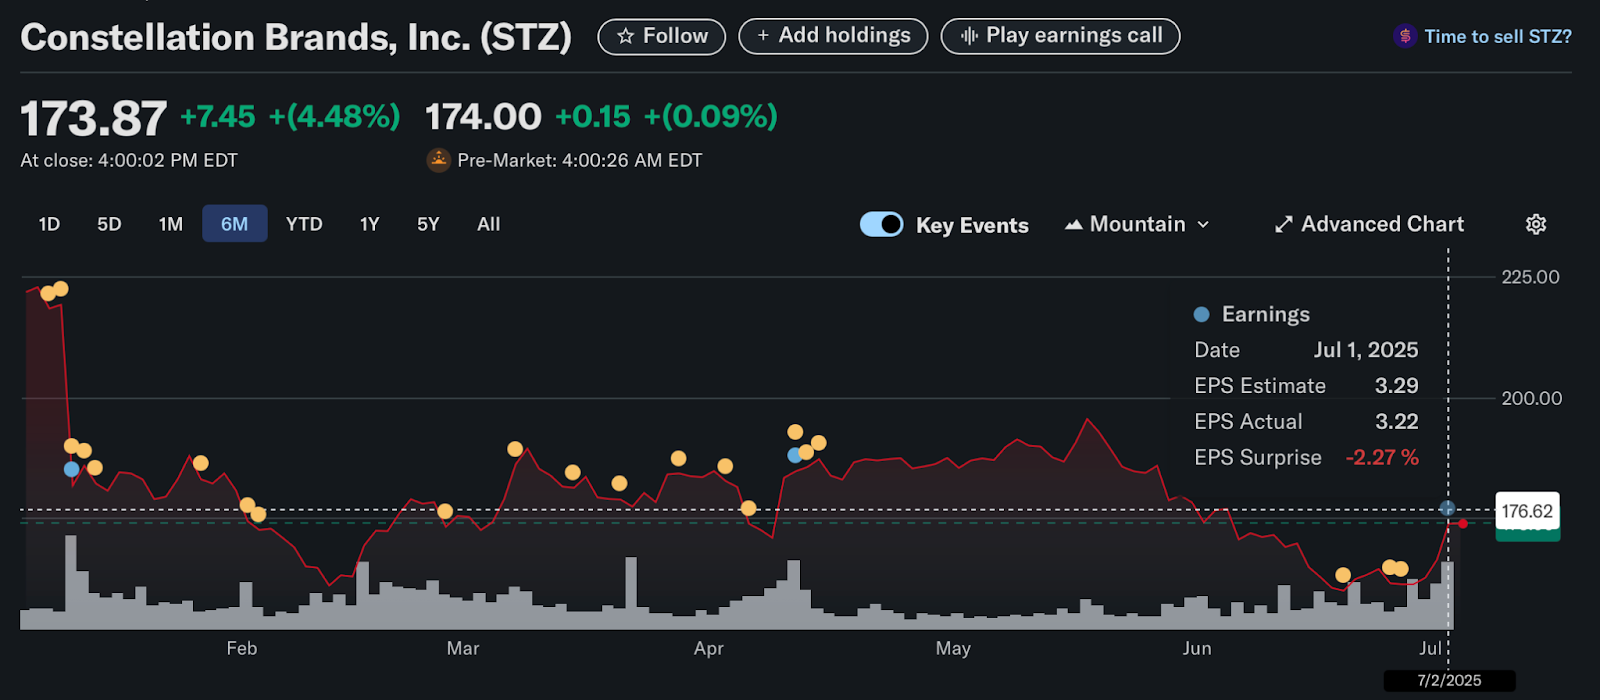Switch chart to 1M range
The image size is (1600, 700).
pyautogui.click(x=171, y=224)
